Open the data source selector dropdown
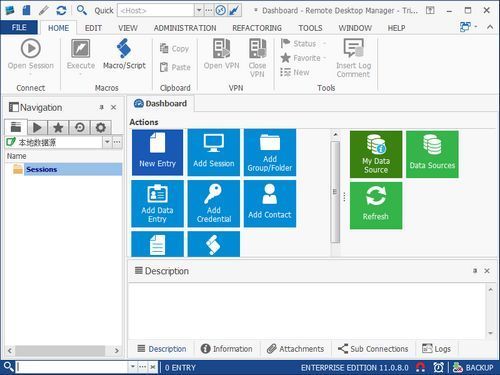The height and width of the screenshot is (375, 500). click(x=107, y=142)
